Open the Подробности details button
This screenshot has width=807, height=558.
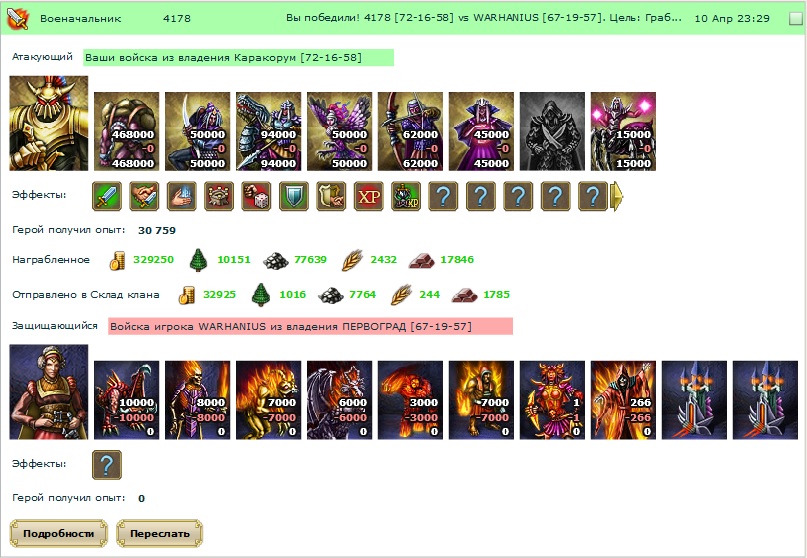pos(59,533)
